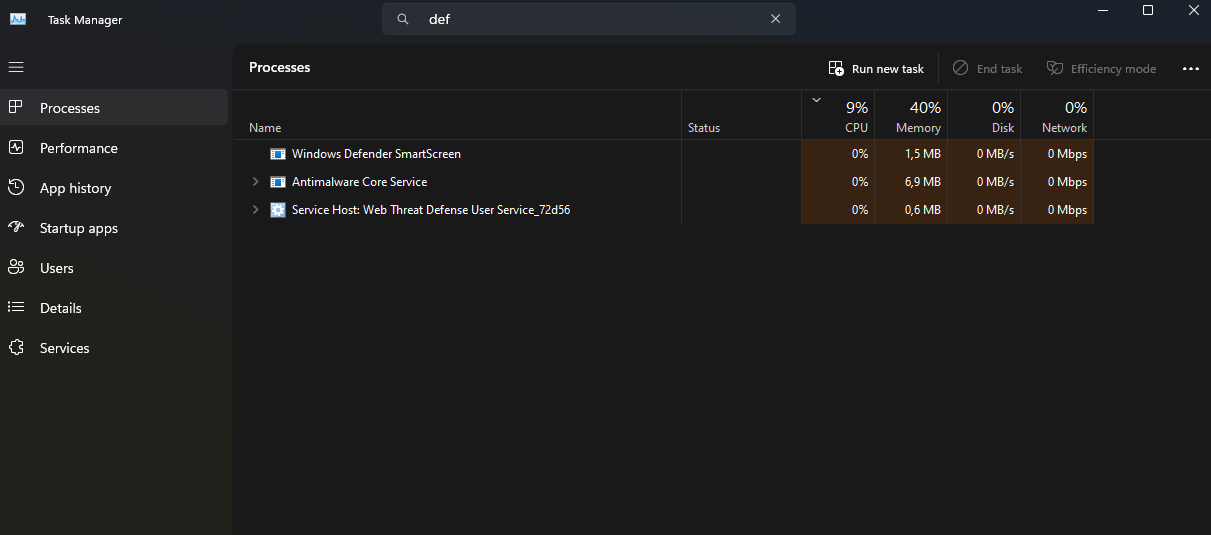Click the Processes page heading

pos(280,67)
